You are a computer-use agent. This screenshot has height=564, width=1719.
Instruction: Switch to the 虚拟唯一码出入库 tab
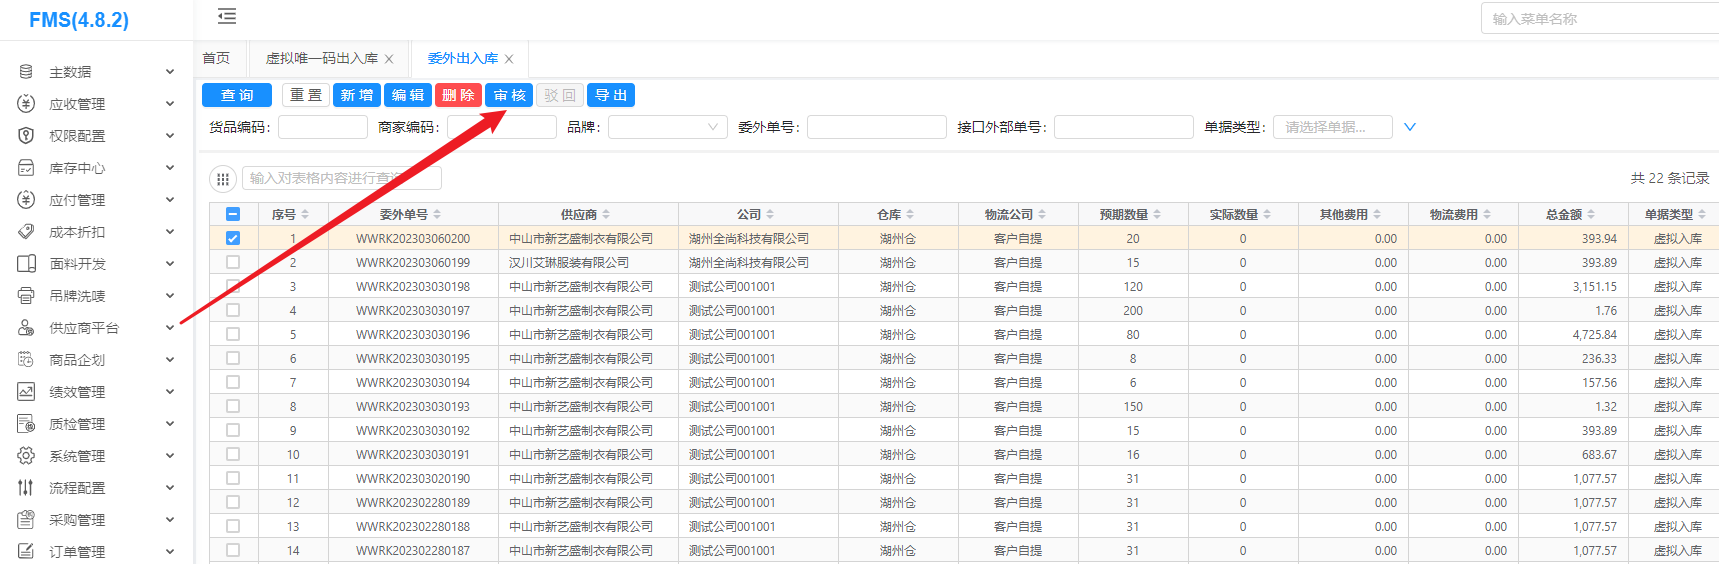(321, 59)
